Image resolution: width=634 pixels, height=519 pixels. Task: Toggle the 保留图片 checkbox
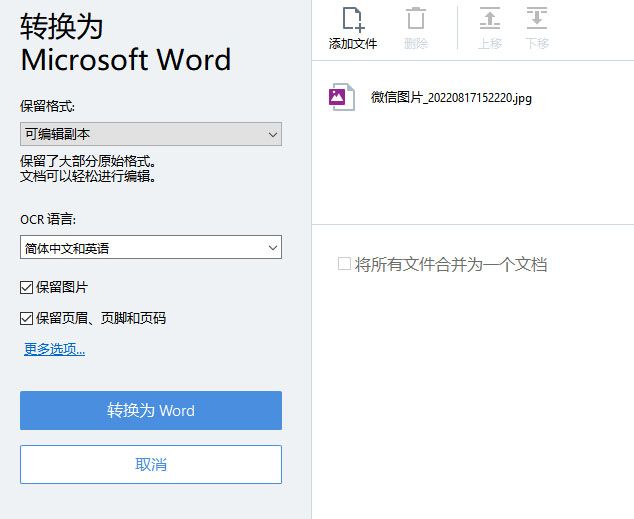[26, 288]
